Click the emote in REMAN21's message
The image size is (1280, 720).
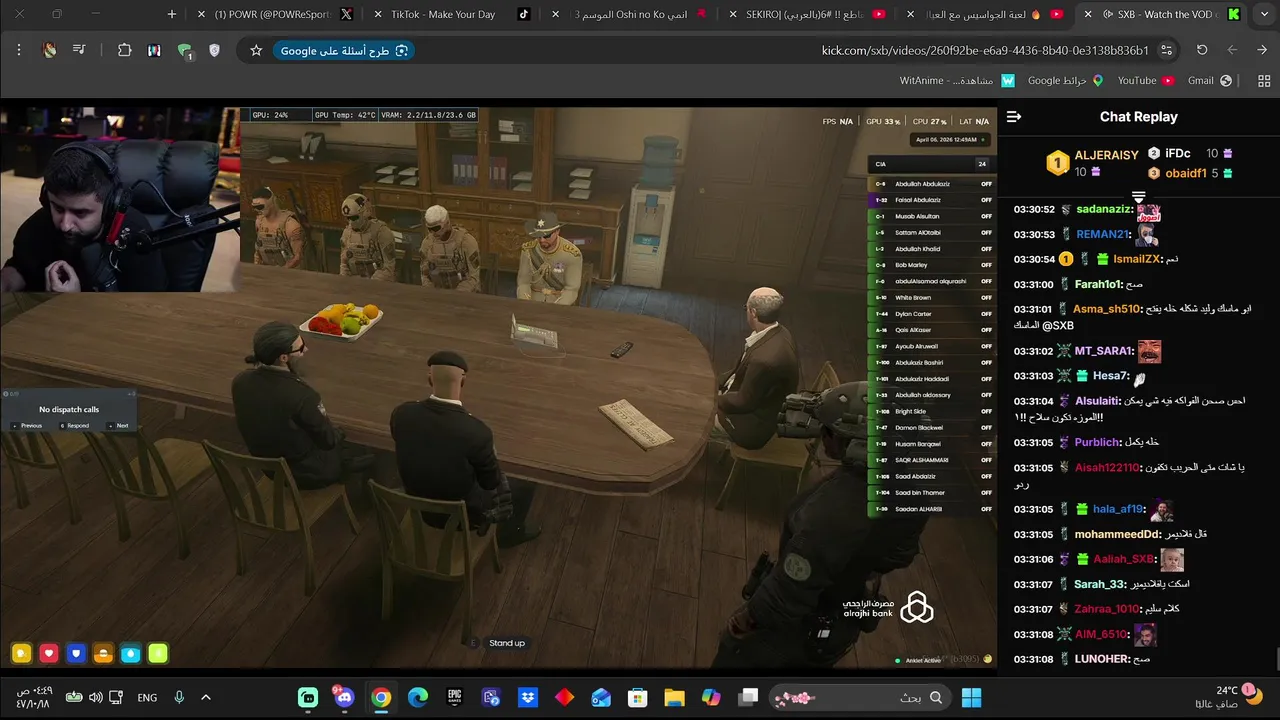click(1147, 235)
